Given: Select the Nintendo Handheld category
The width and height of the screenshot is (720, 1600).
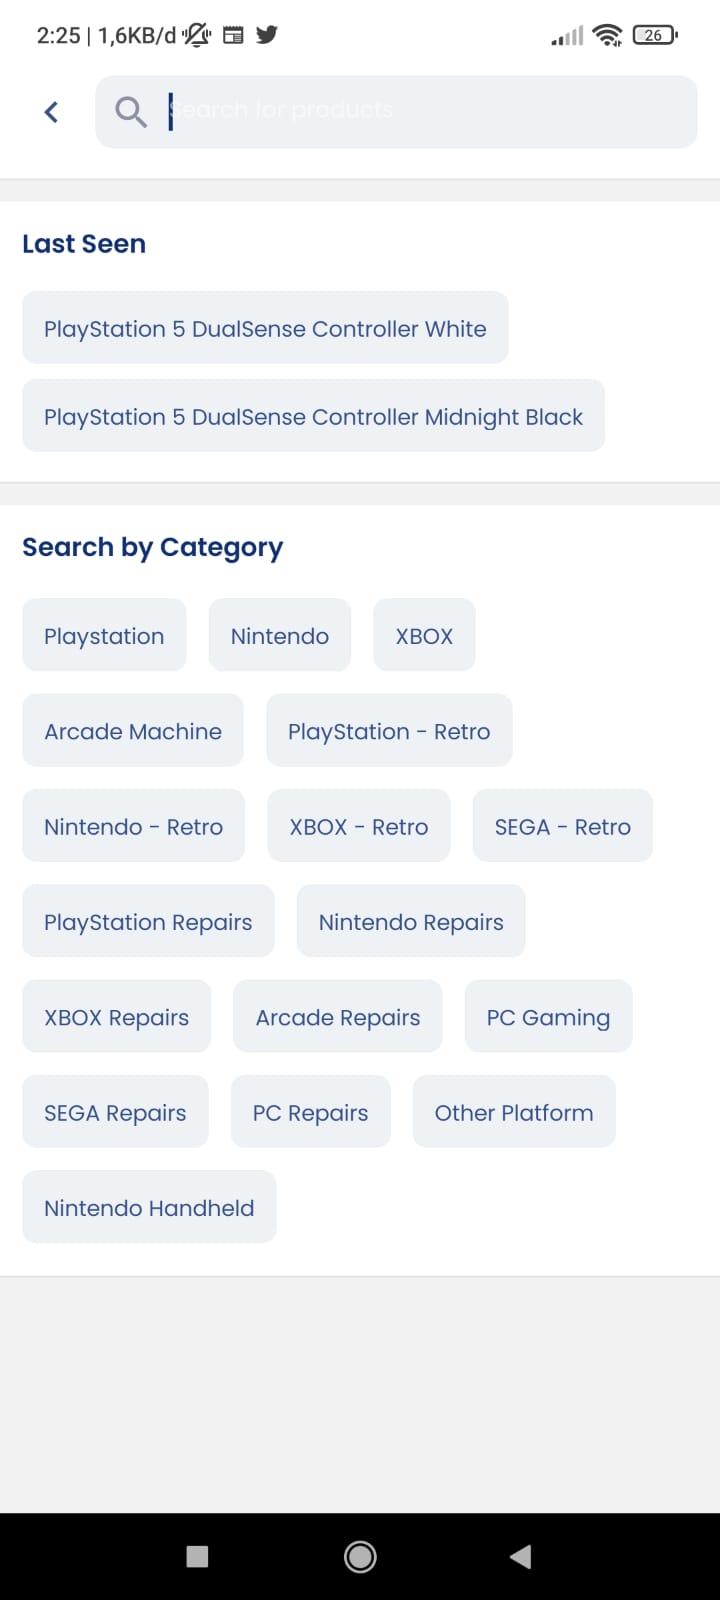Looking at the screenshot, I should (149, 1207).
